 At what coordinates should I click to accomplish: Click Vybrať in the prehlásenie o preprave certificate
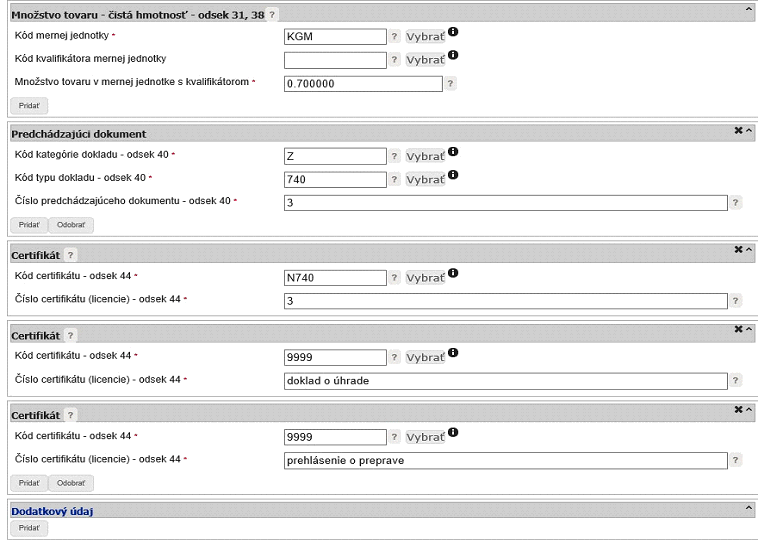[x=425, y=437]
